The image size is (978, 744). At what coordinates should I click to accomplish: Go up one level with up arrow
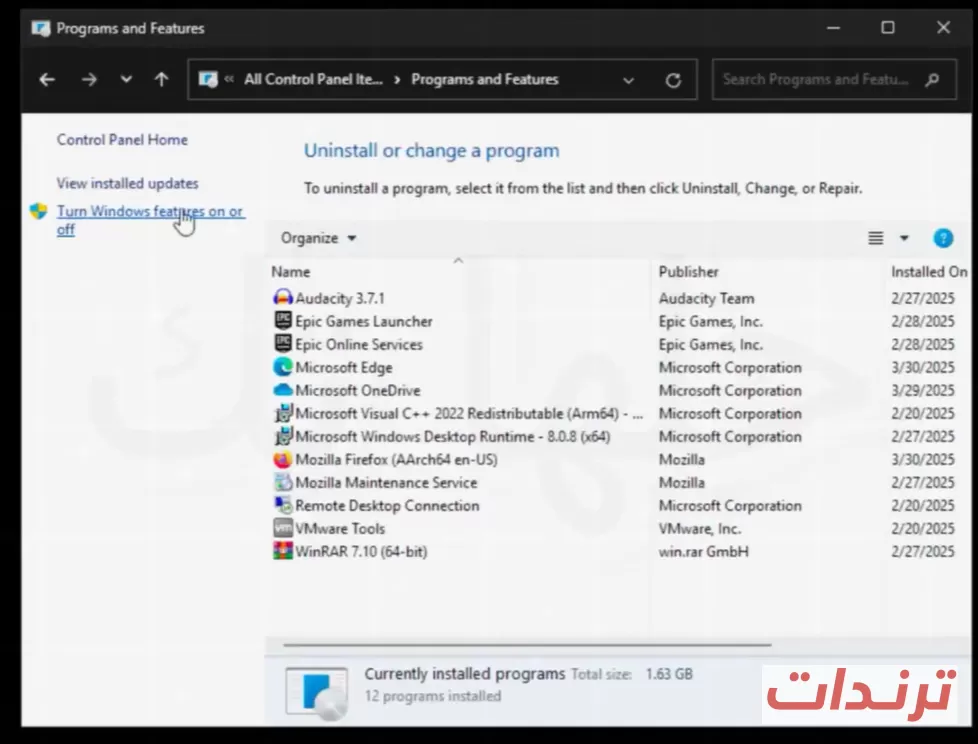point(161,79)
